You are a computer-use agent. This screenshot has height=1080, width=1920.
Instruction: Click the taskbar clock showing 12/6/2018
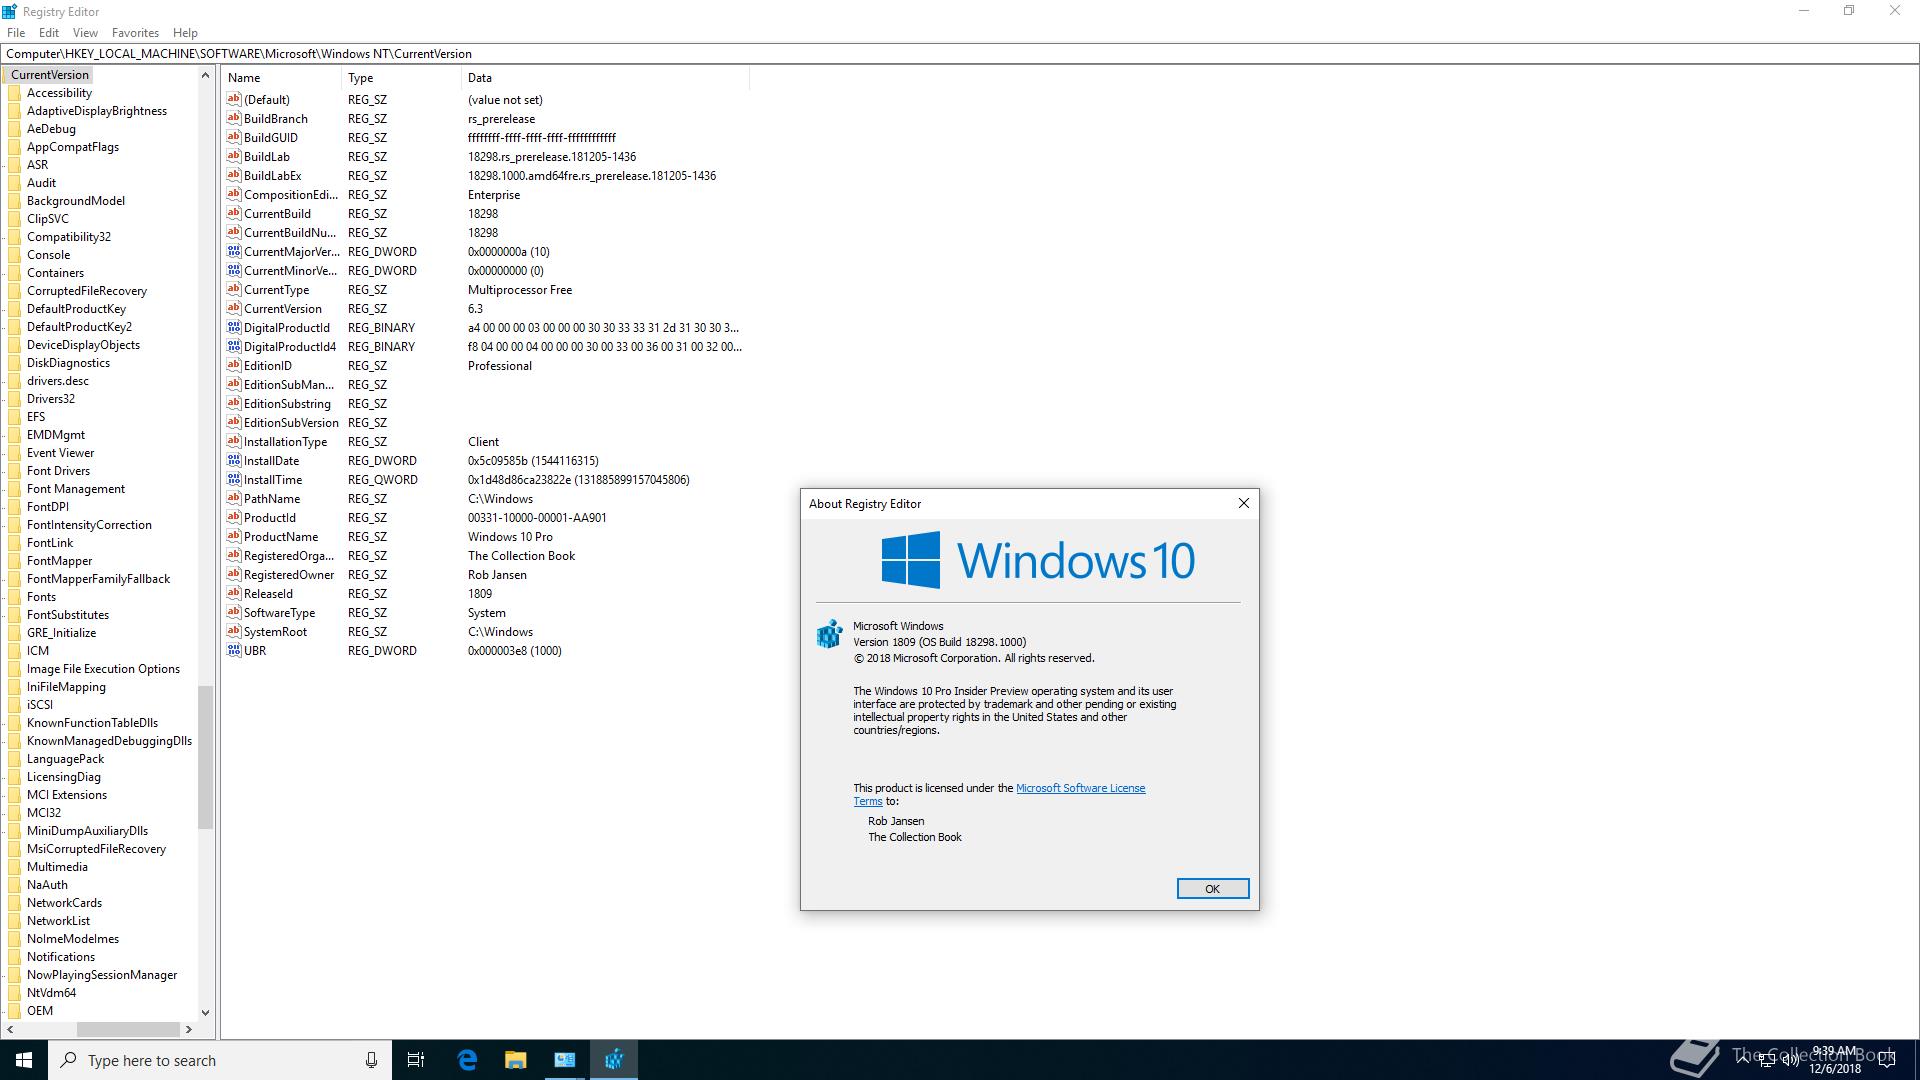click(1835, 1060)
